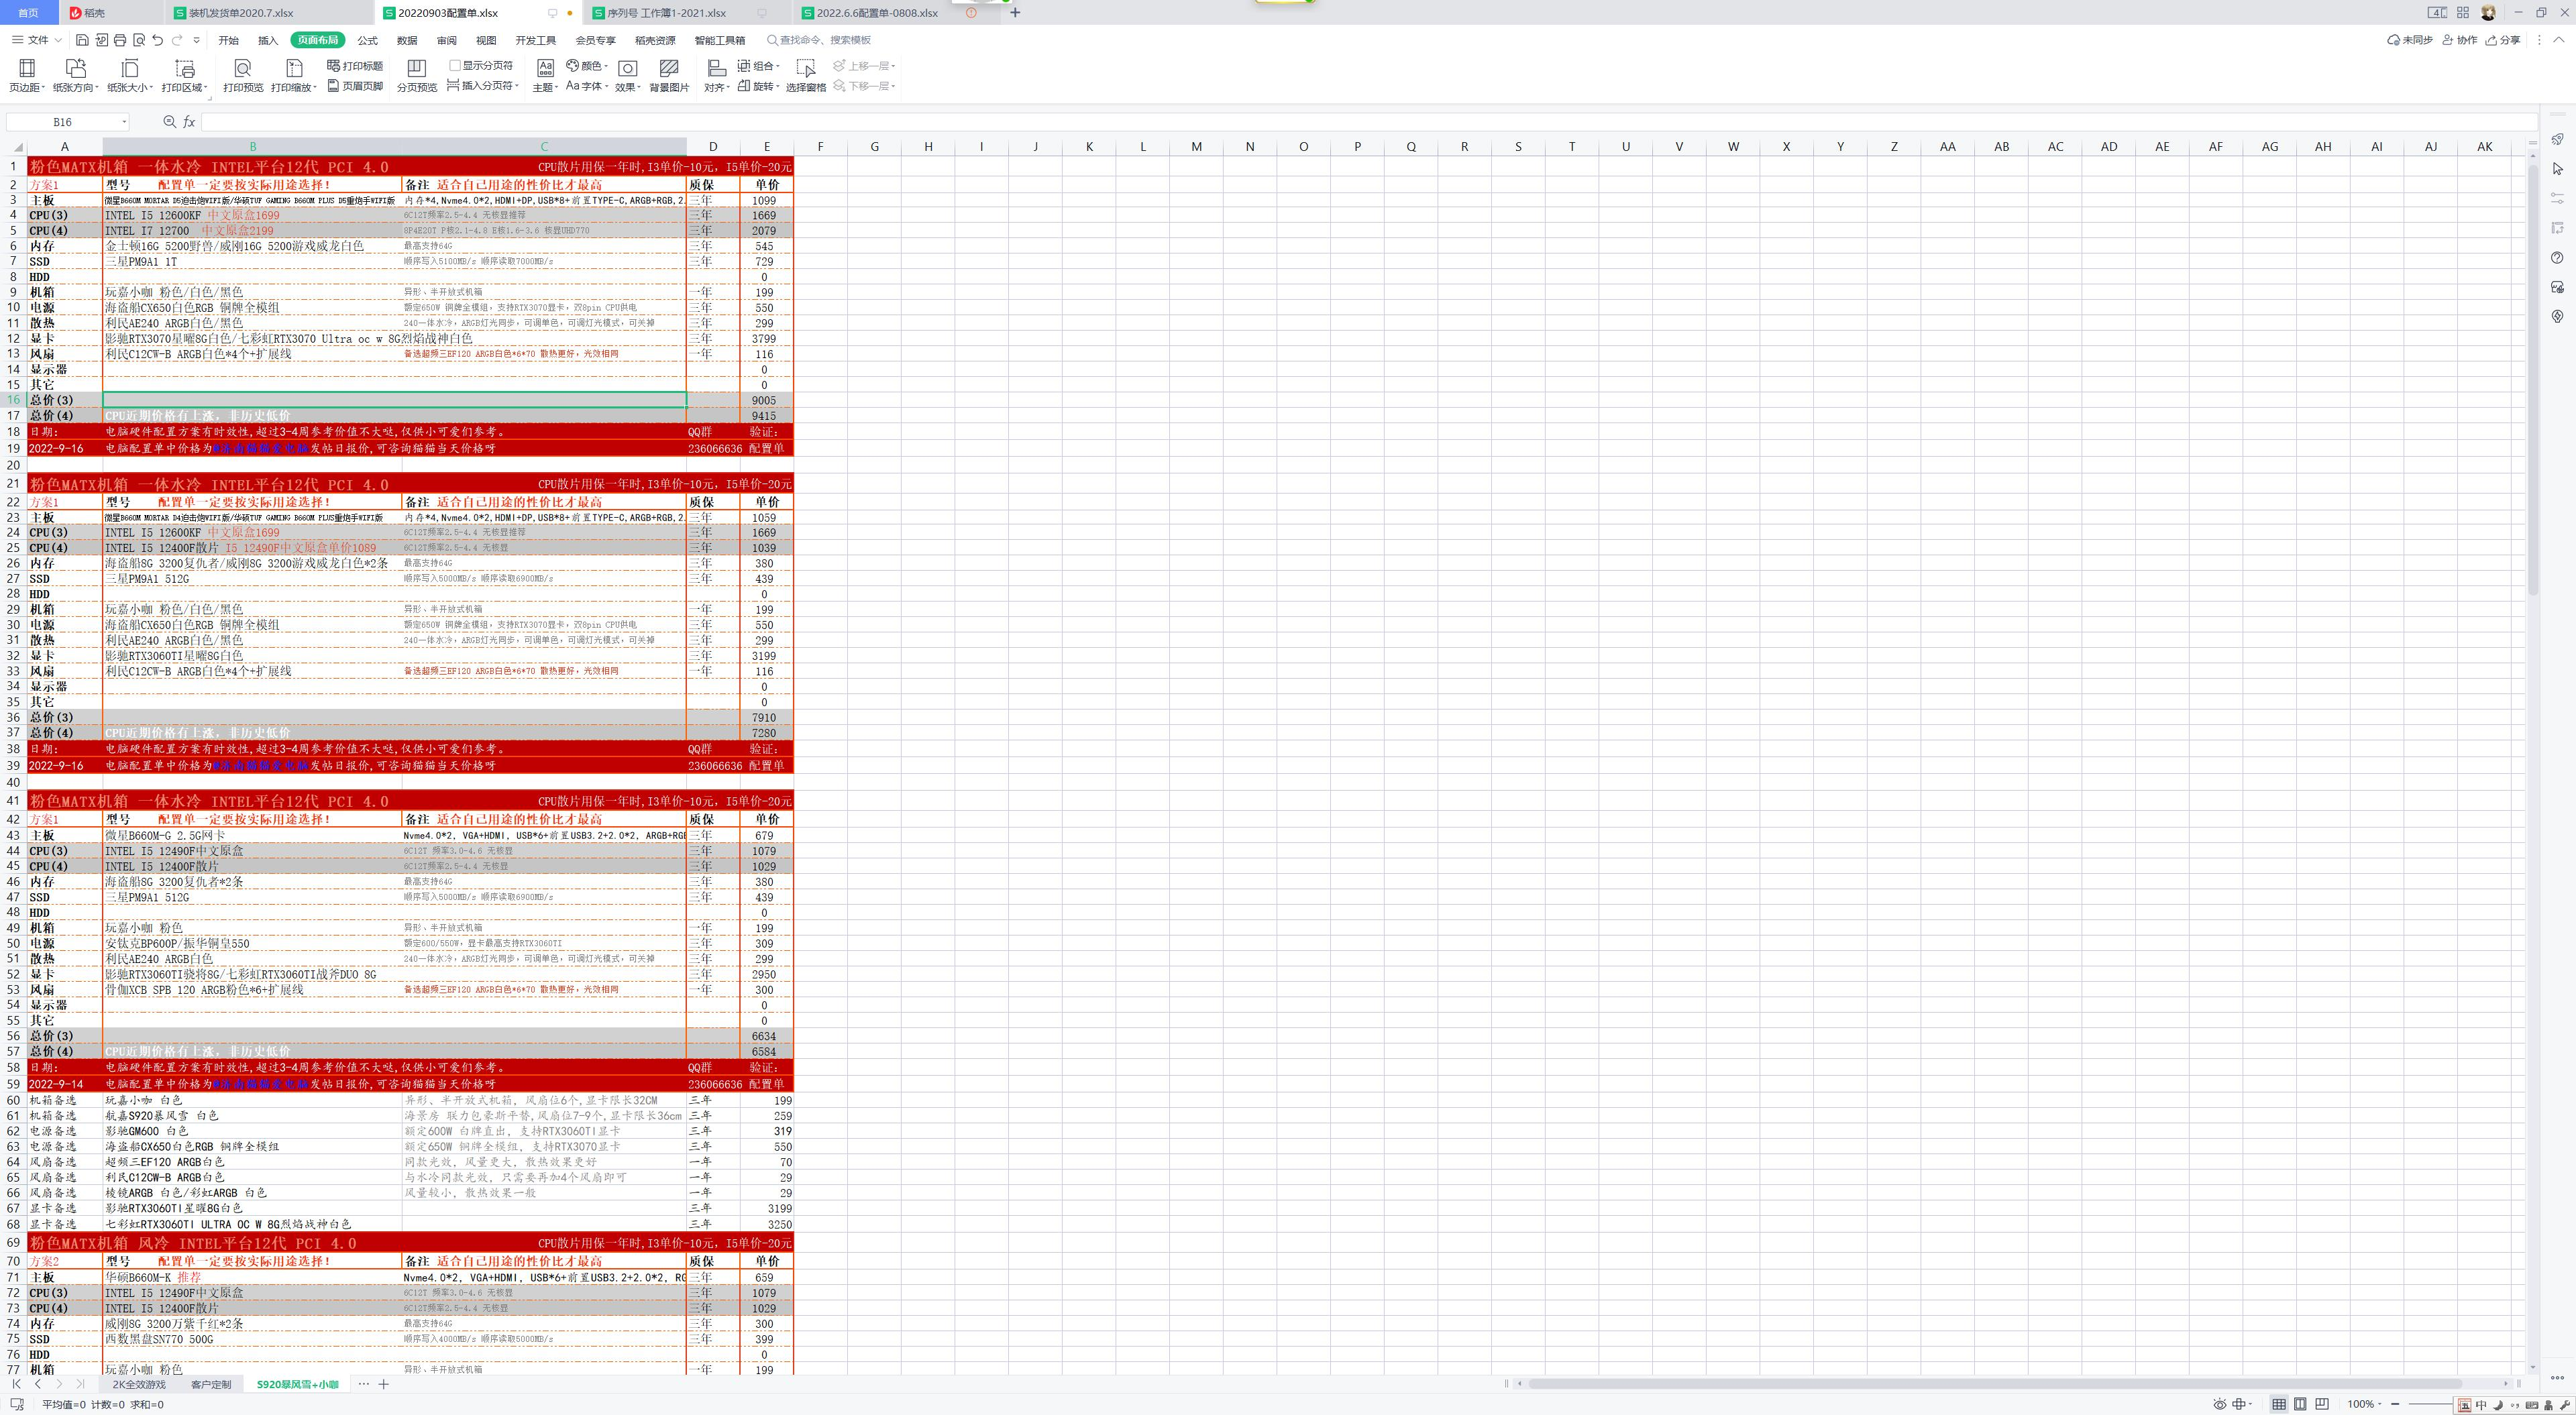Open the 选择窗格 selection pane
Image resolution: width=2576 pixels, height=1415 pixels.
(806, 76)
